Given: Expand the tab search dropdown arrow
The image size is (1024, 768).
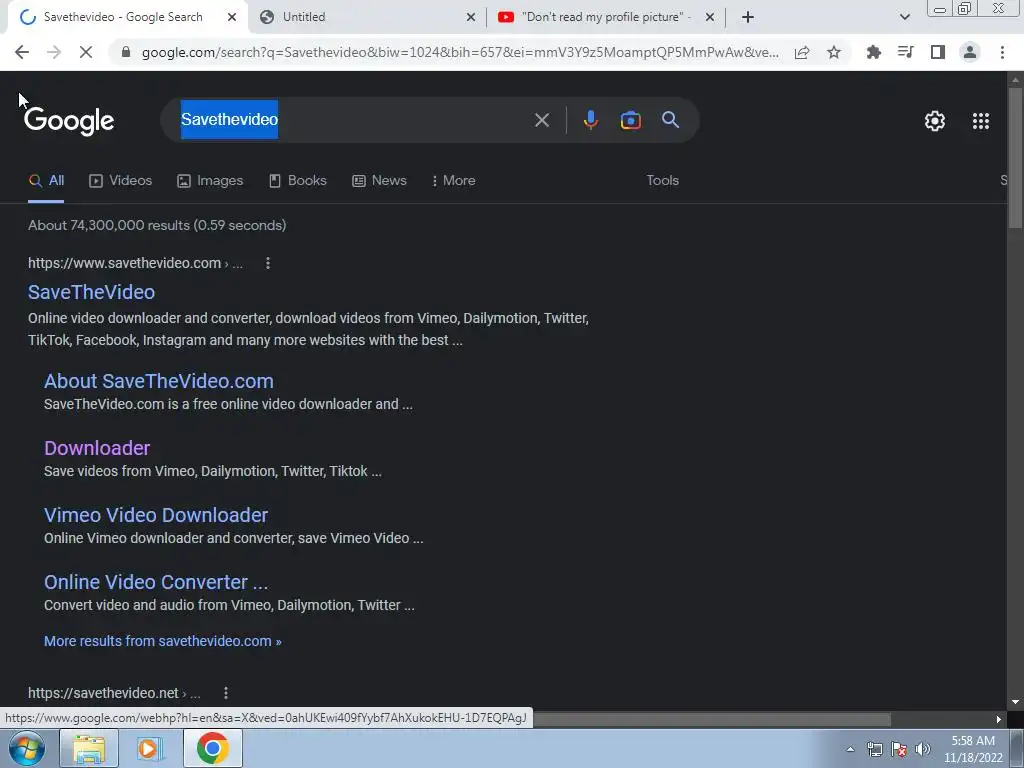Looking at the screenshot, I should [x=904, y=17].
